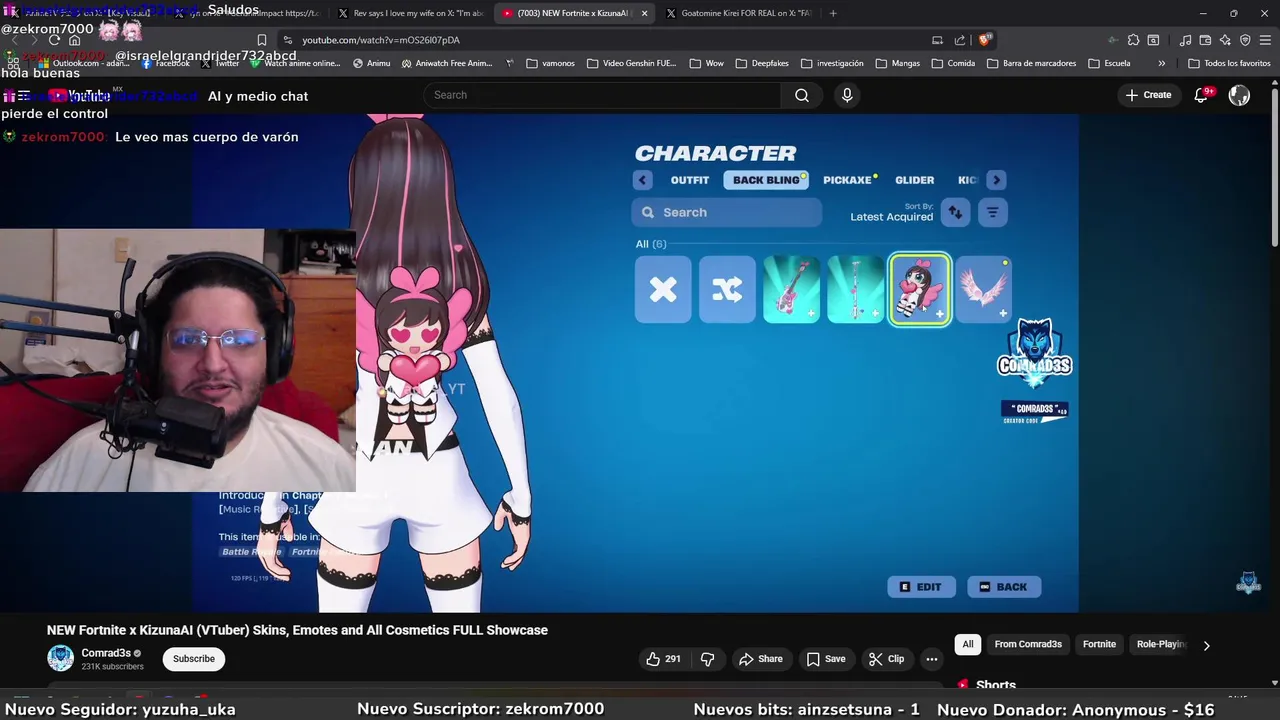Open the sidebar search panel icon
The image size is (1280, 720).
tap(1153, 40)
